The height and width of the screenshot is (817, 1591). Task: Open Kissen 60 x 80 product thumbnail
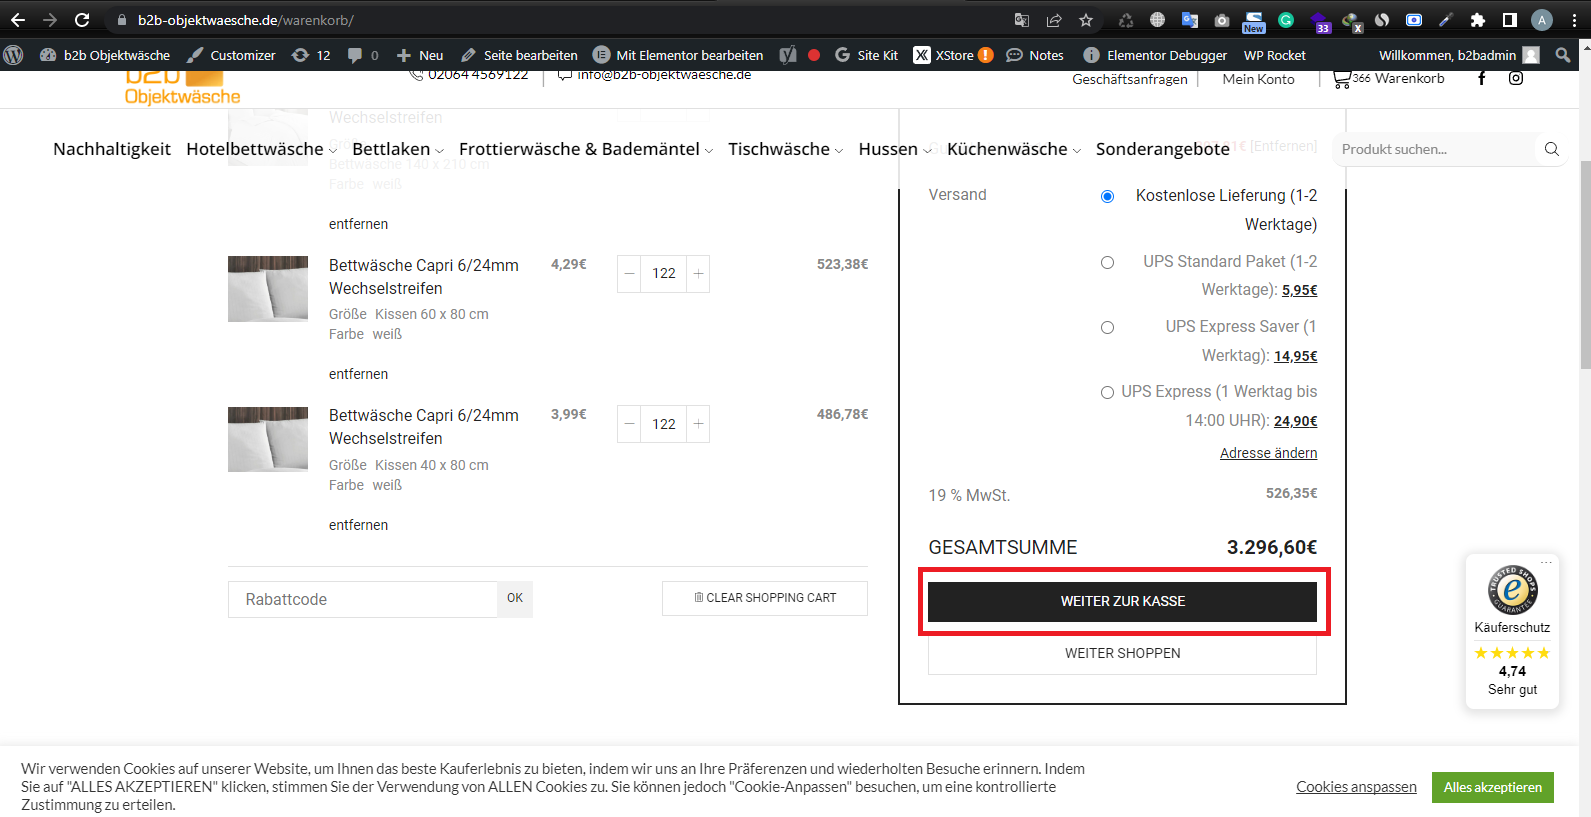coord(268,289)
